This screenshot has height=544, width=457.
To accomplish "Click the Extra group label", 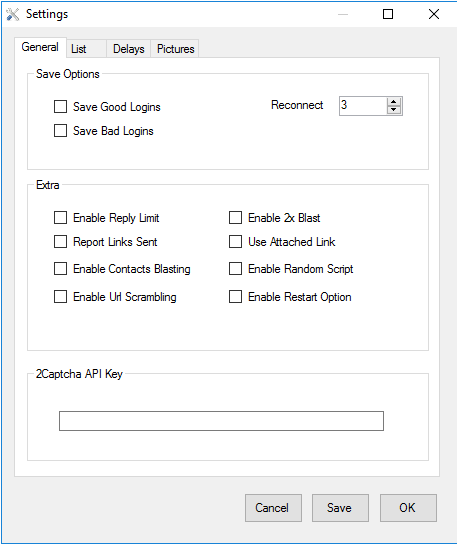I will click(48, 185).
